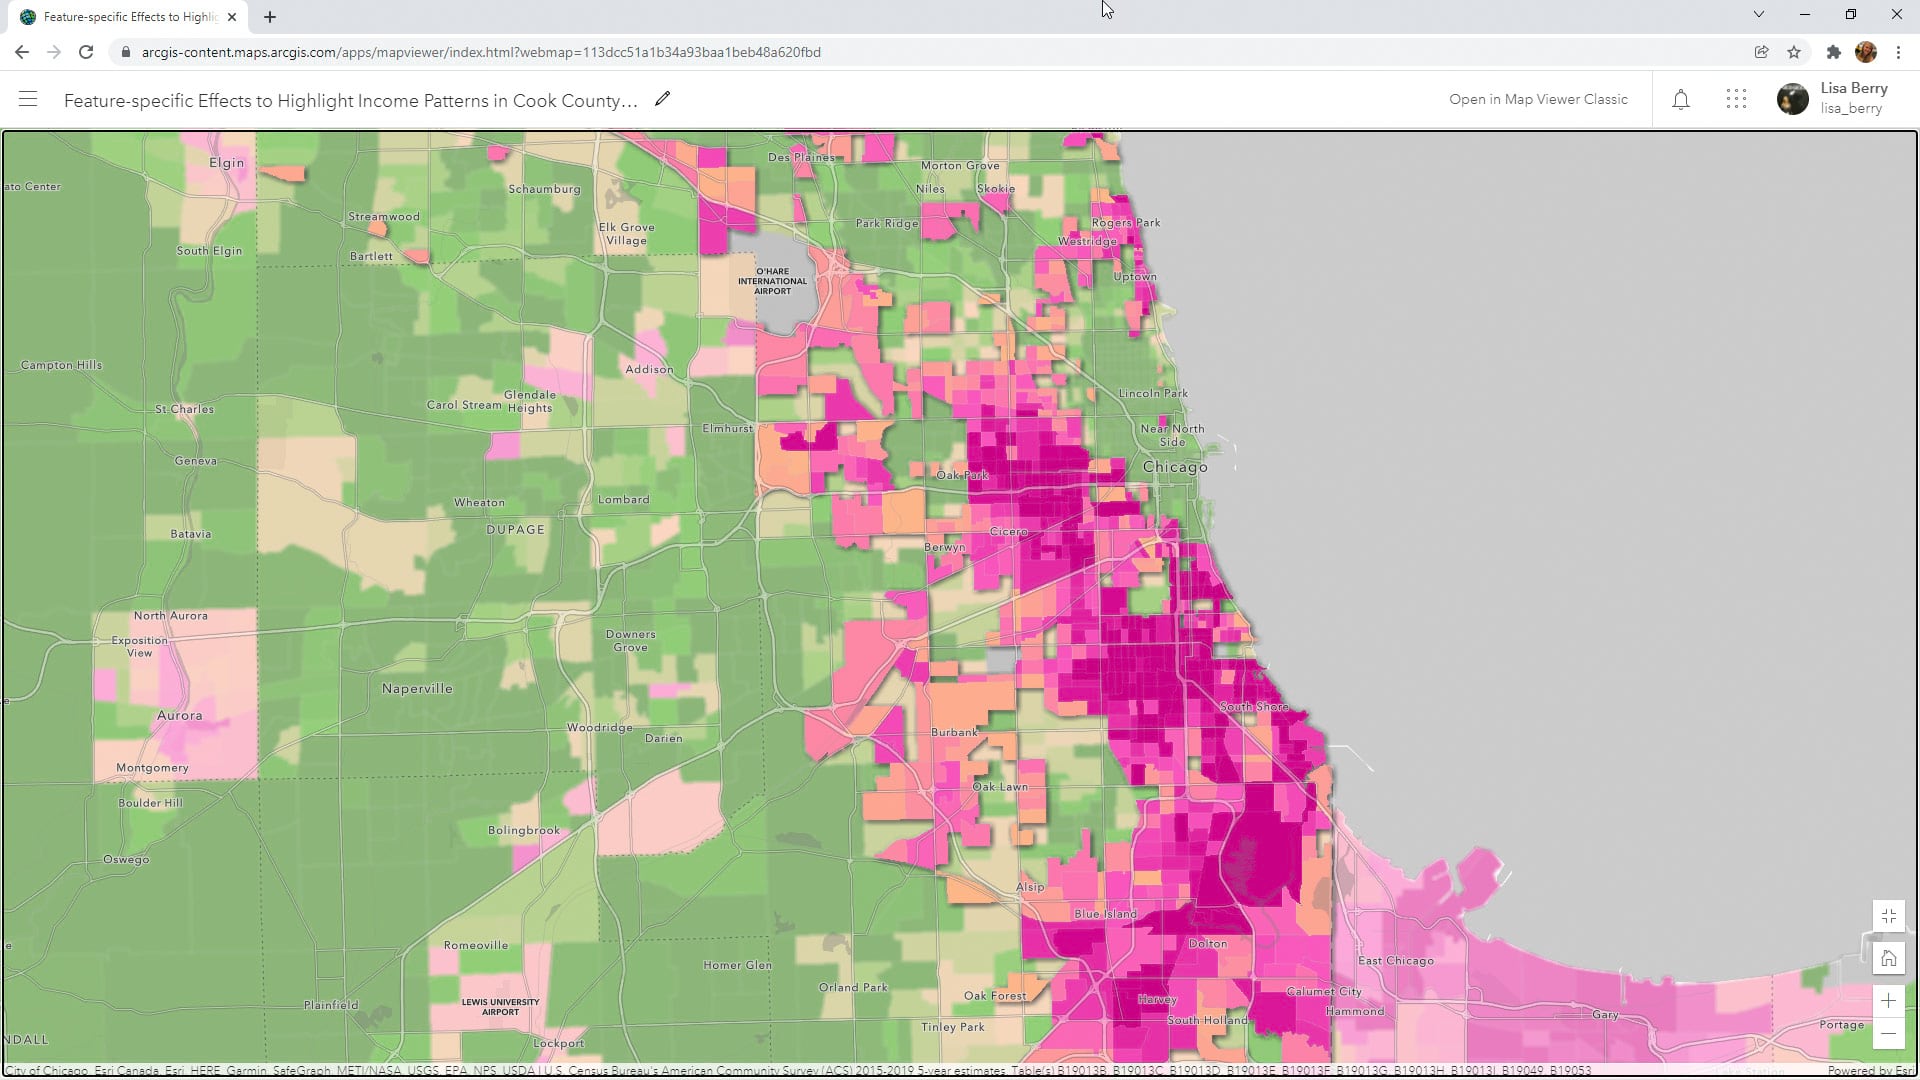1920x1080 pixels.
Task: Open the notifications bell
Action: pos(1681,99)
